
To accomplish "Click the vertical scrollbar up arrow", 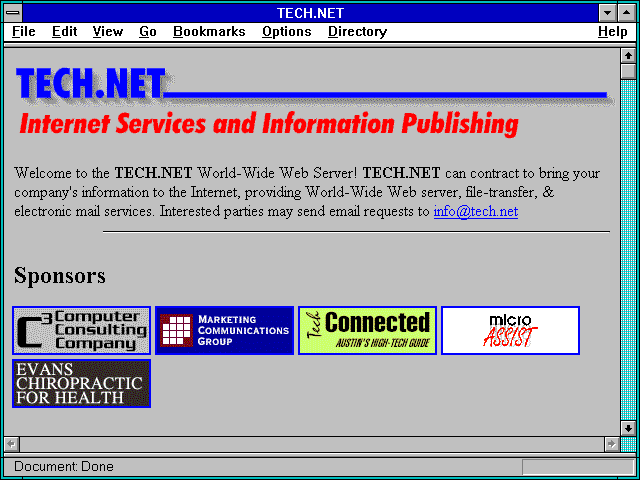I will pos(628,56).
